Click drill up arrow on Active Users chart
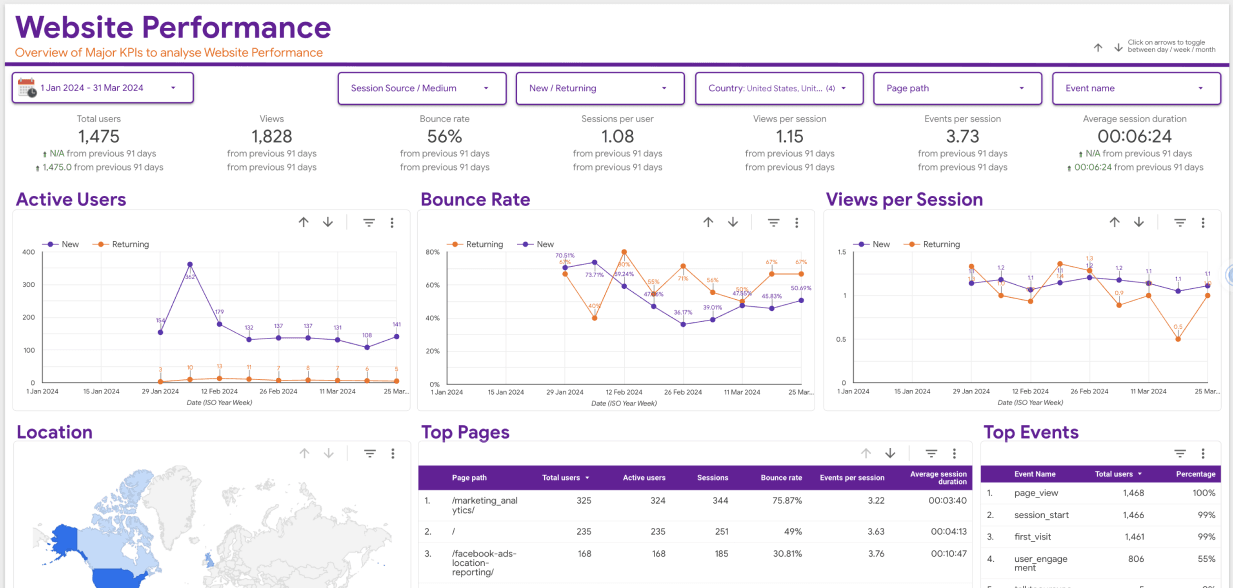This screenshot has height=588, width=1233. tap(304, 222)
